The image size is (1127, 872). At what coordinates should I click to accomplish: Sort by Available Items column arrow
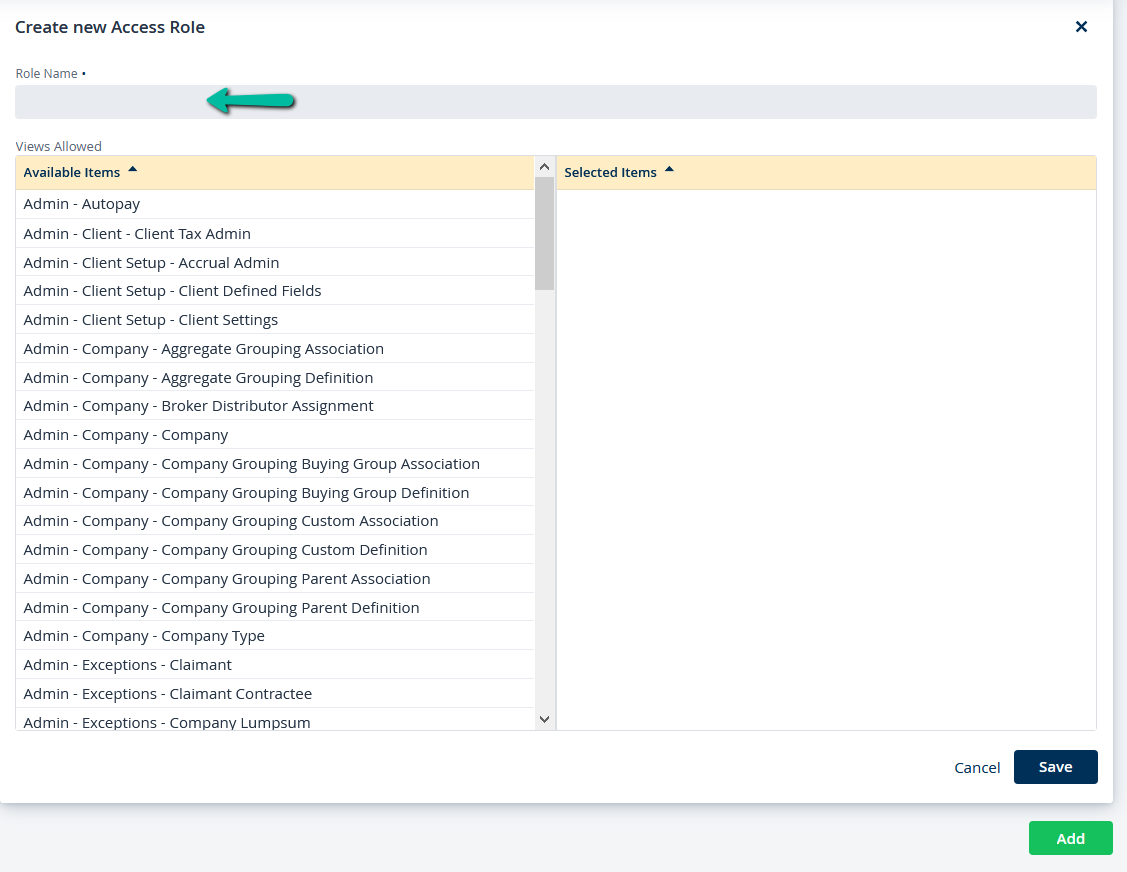tap(133, 171)
